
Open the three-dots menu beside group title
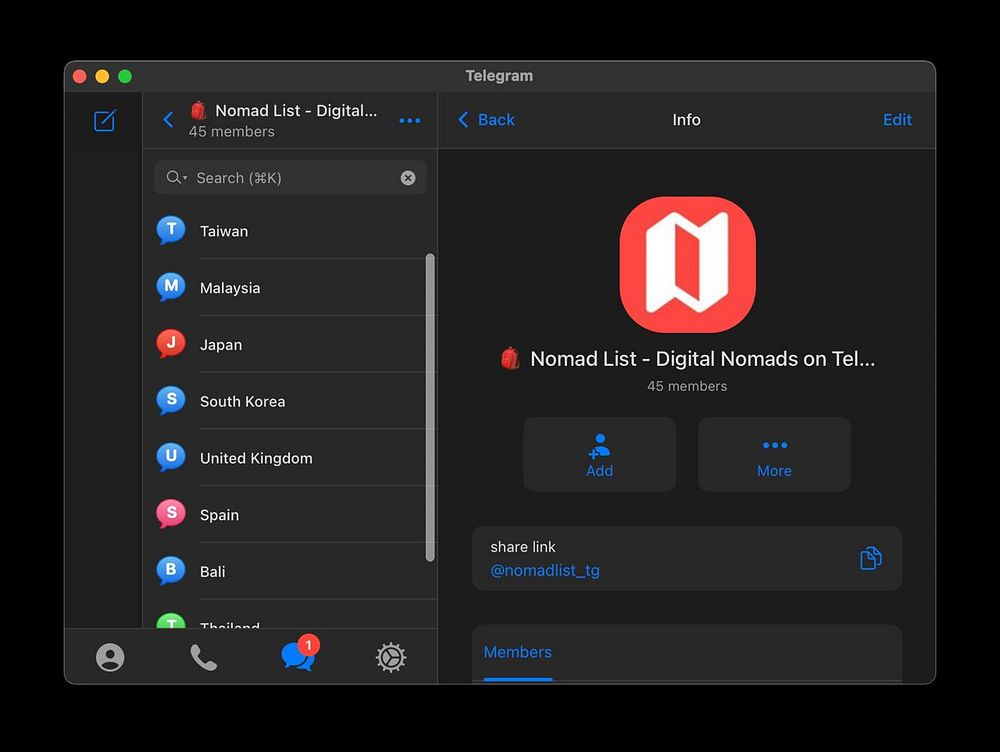409,121
